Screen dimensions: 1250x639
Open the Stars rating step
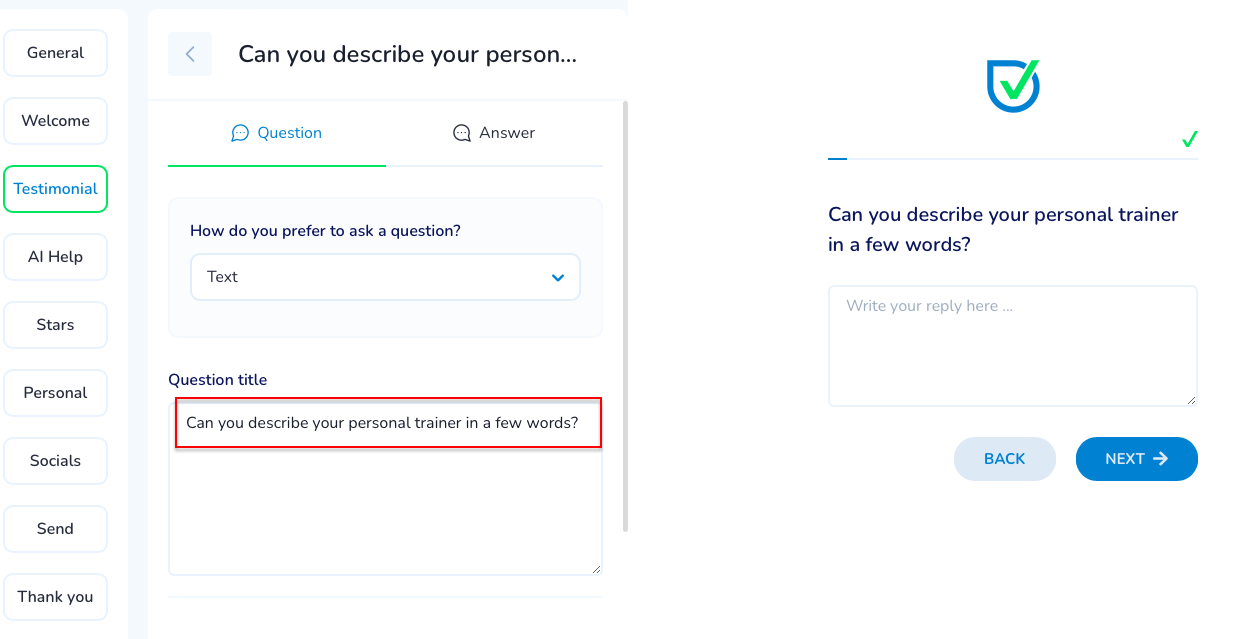pos(55,325)
